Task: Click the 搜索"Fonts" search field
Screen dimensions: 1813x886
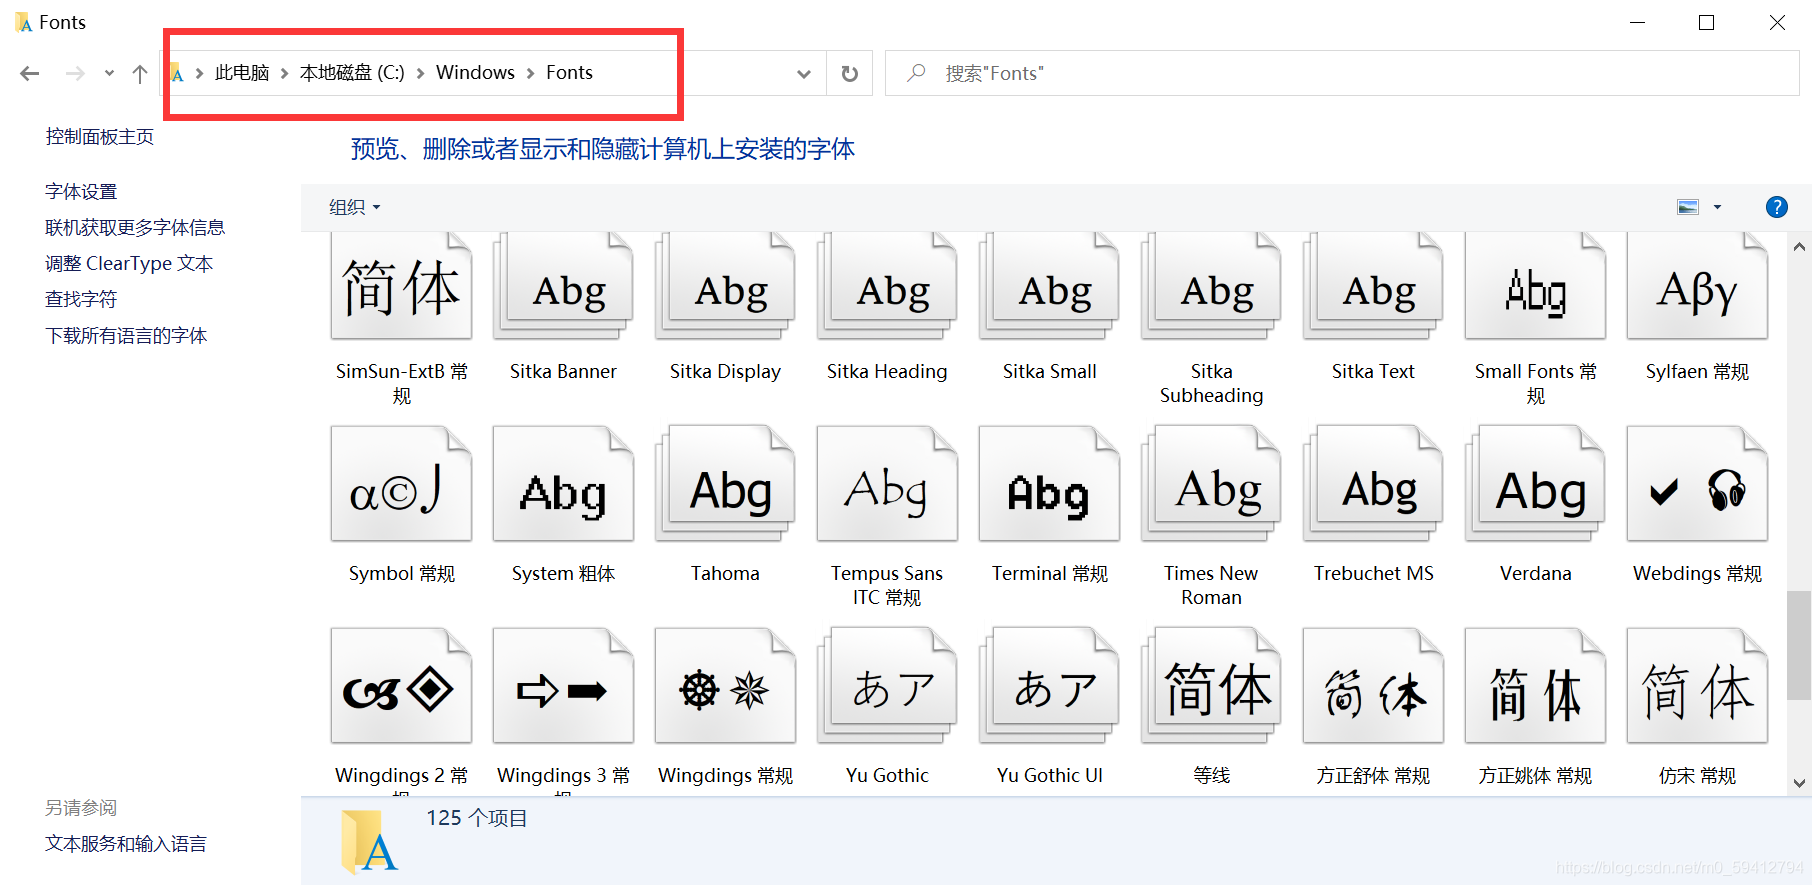Action: tap(1342, 73)
